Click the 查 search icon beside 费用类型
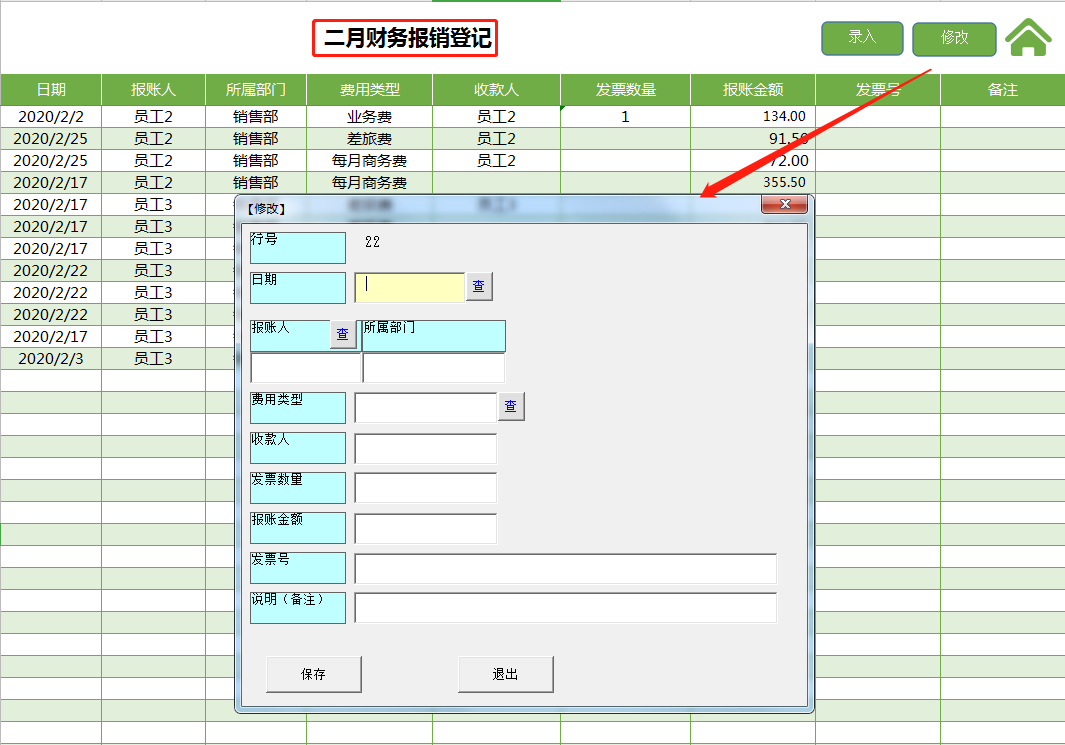 (x=511, y=407)
